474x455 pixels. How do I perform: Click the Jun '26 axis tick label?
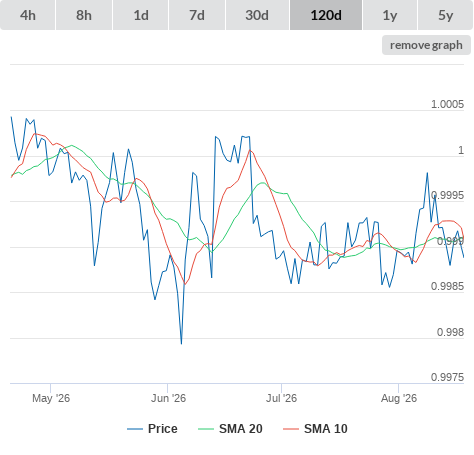click(x=168, y=398)
